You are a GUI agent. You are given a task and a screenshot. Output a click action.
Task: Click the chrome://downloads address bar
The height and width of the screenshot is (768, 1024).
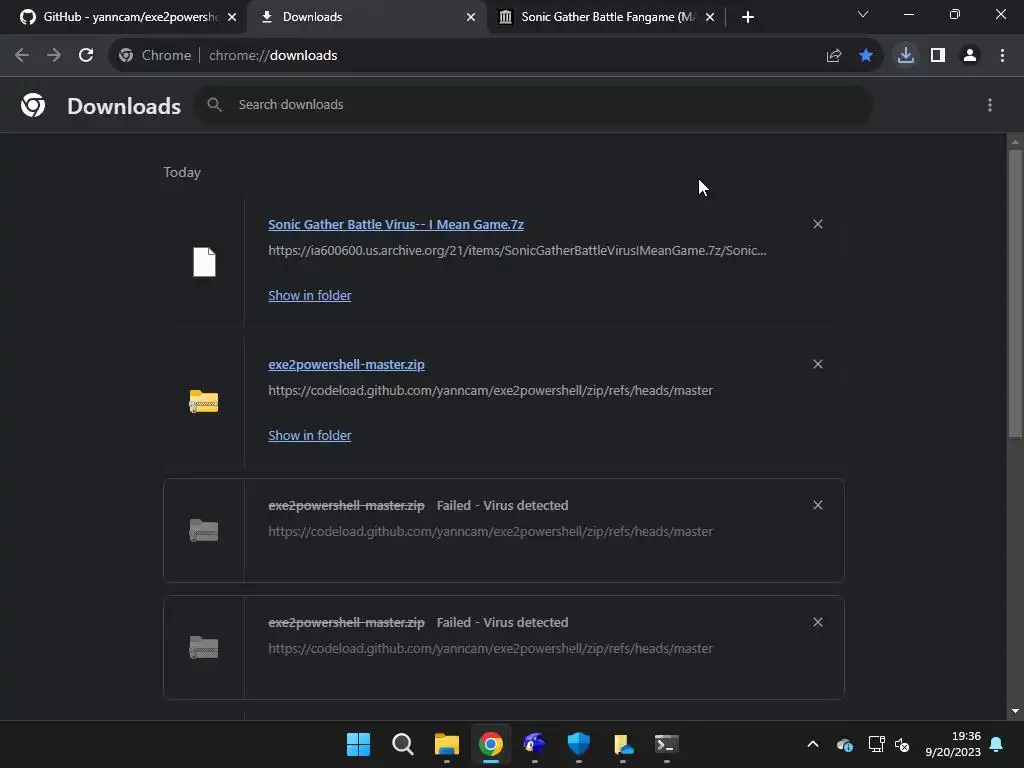pyautogui.click(x=496, y=56)
